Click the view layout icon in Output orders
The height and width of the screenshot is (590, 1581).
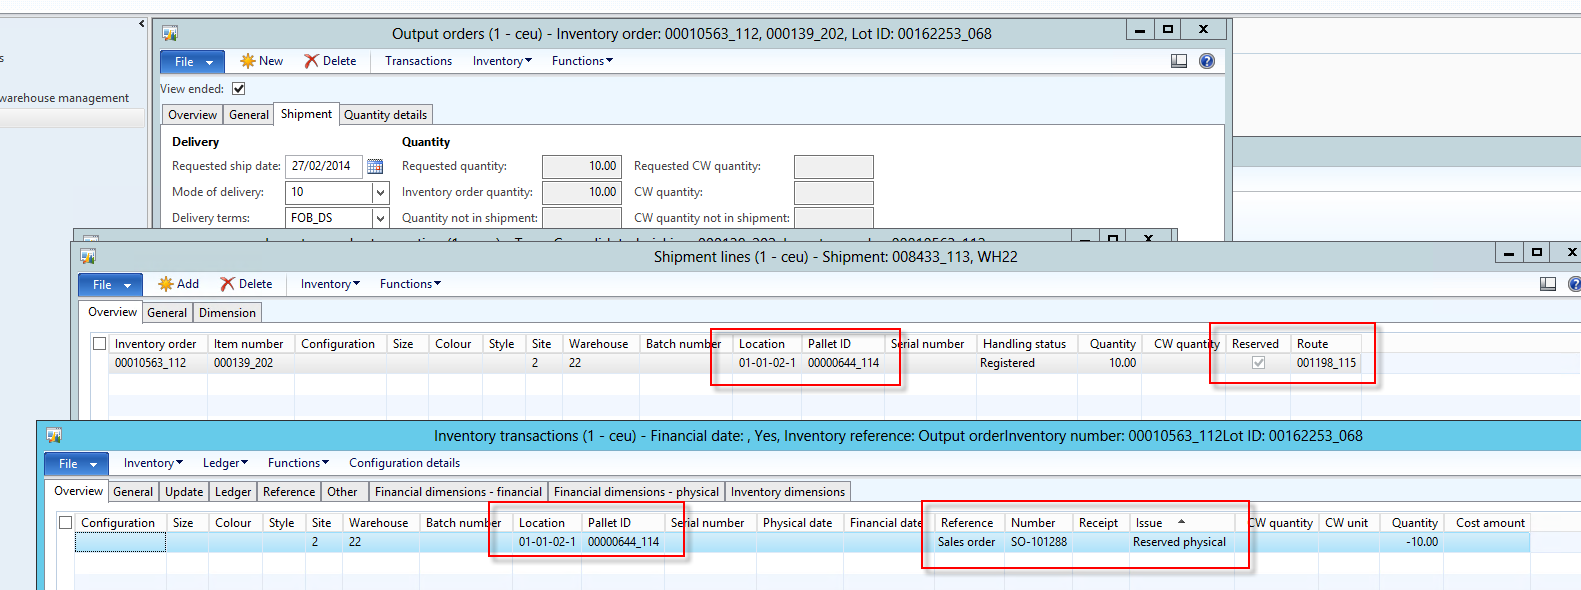[x=1179, y=61]
